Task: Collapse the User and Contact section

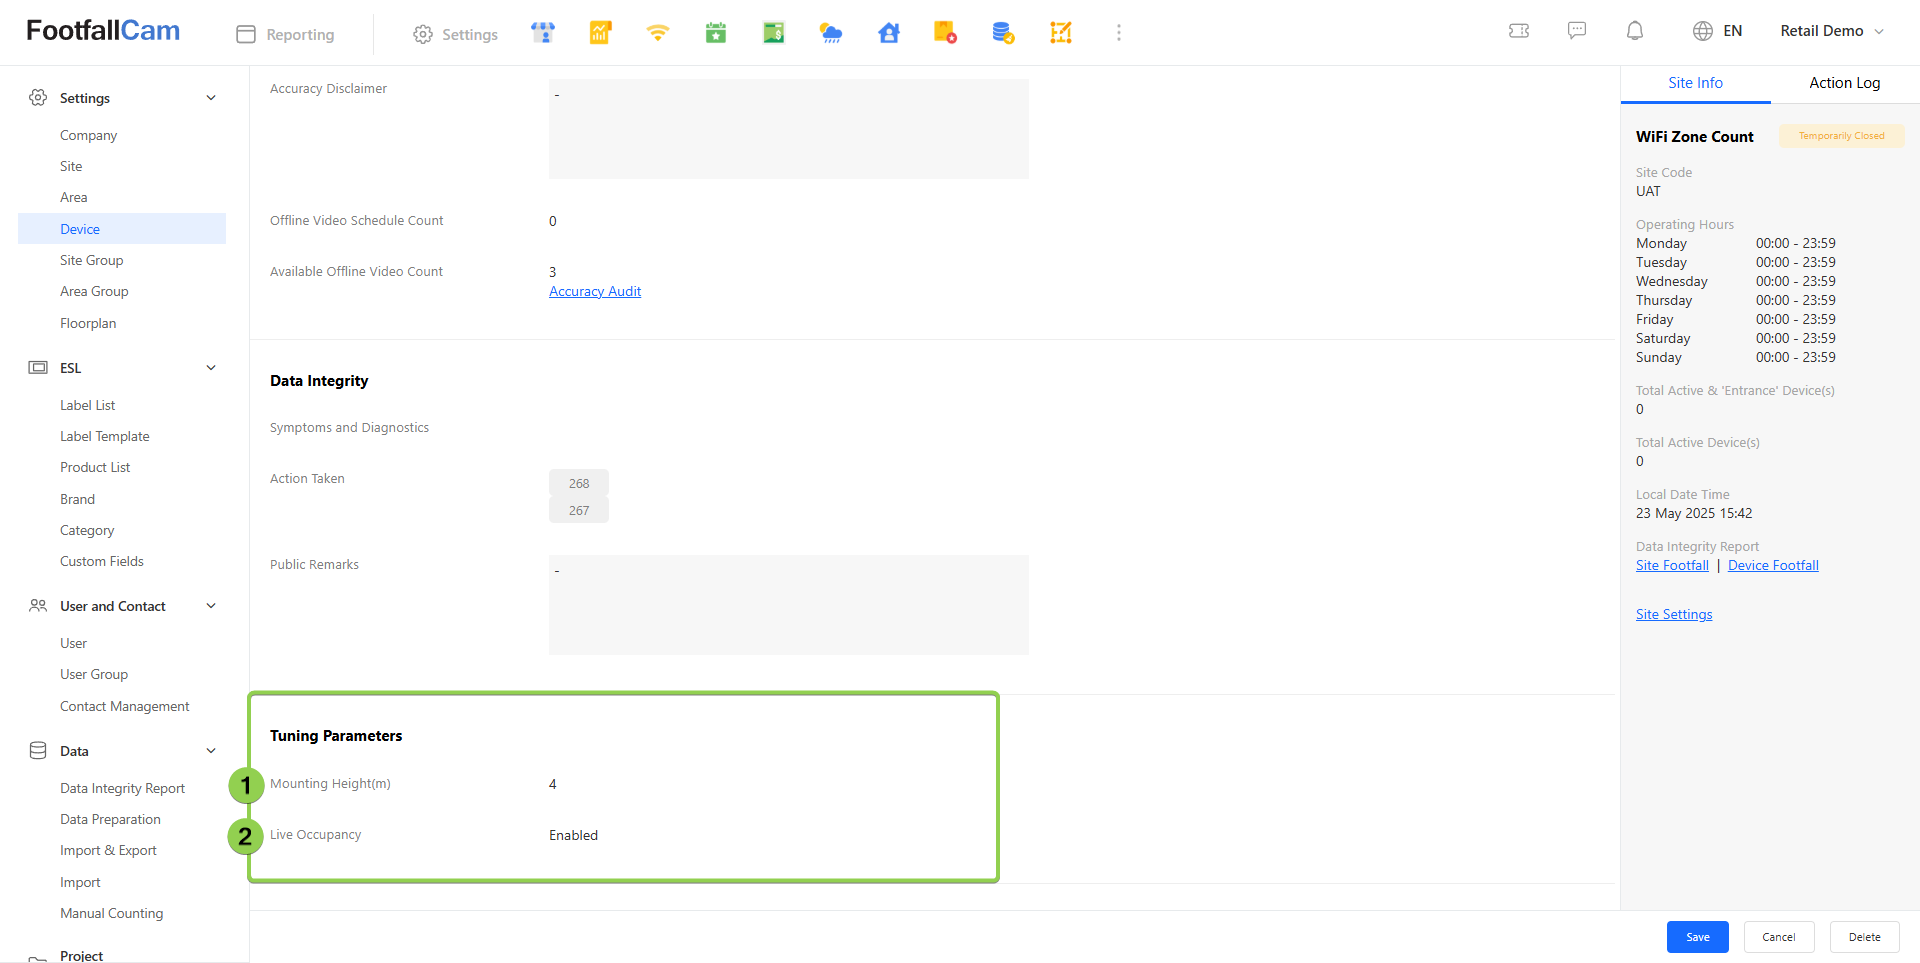Action: [211, 606]
